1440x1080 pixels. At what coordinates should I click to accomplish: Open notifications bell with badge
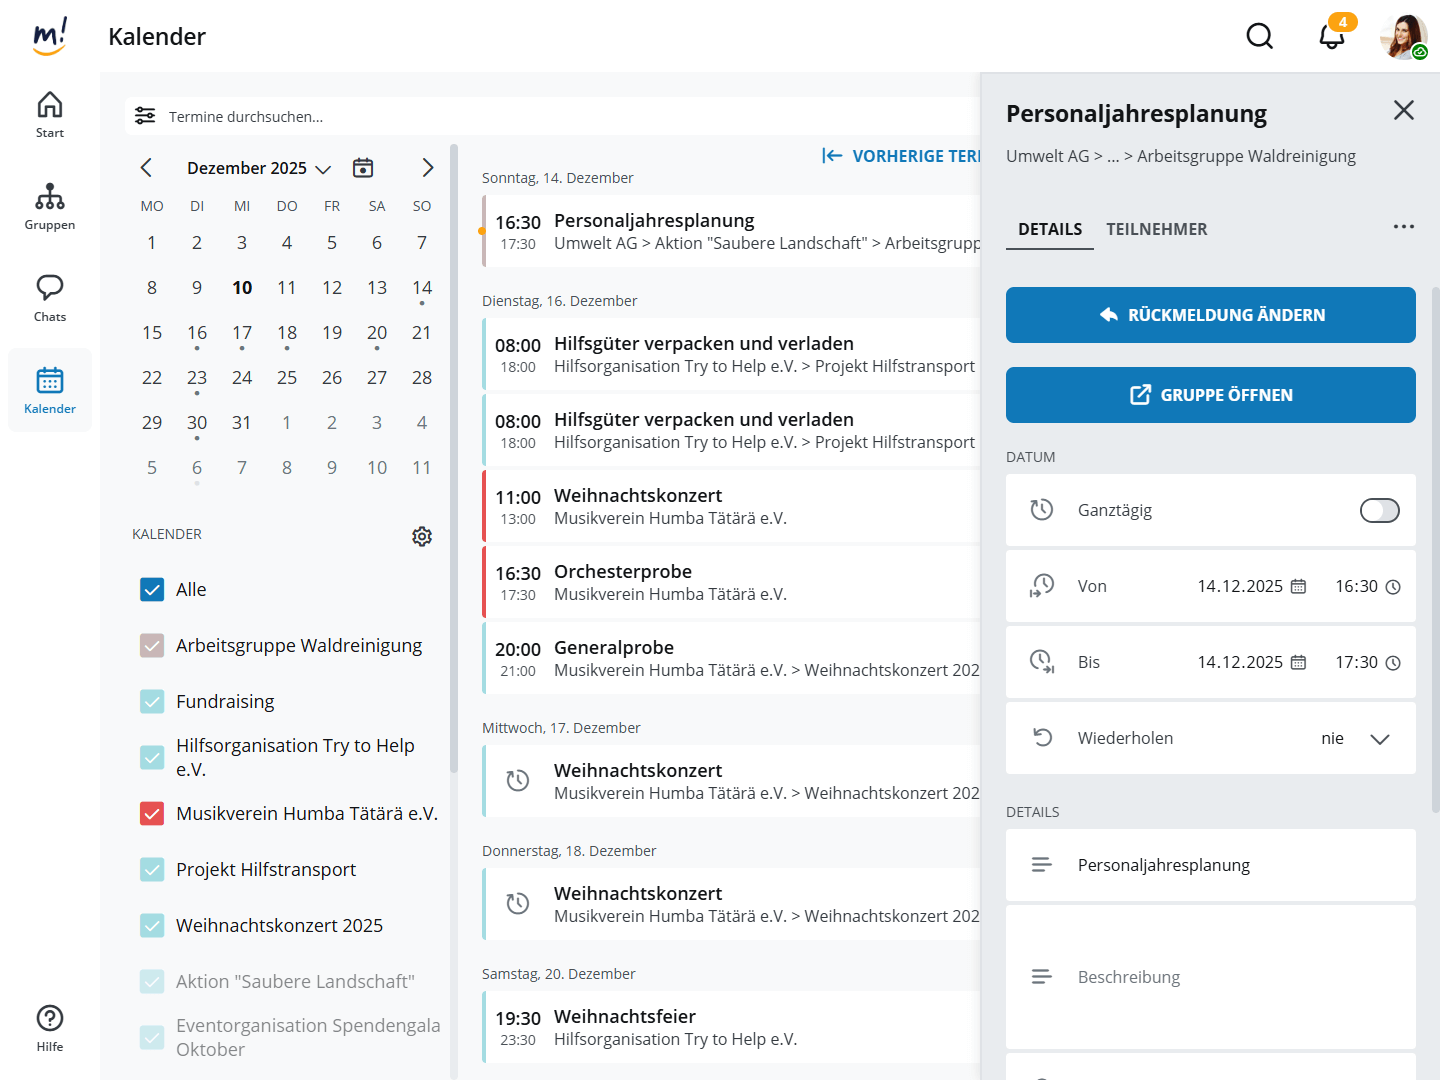(1331, 37)
